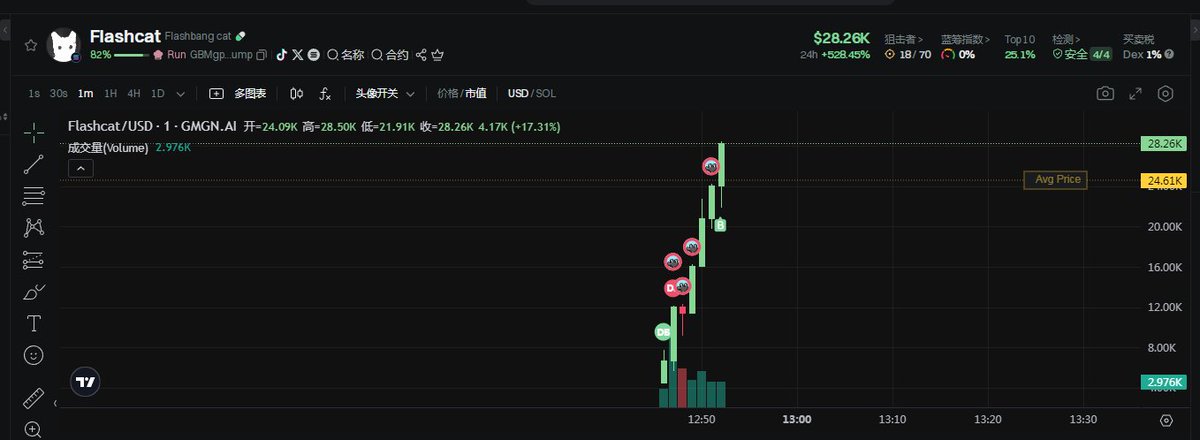Viewport: 1200px width, 440px height.
Task: Click the green DB trade marker
Action: tap(663, 331)
